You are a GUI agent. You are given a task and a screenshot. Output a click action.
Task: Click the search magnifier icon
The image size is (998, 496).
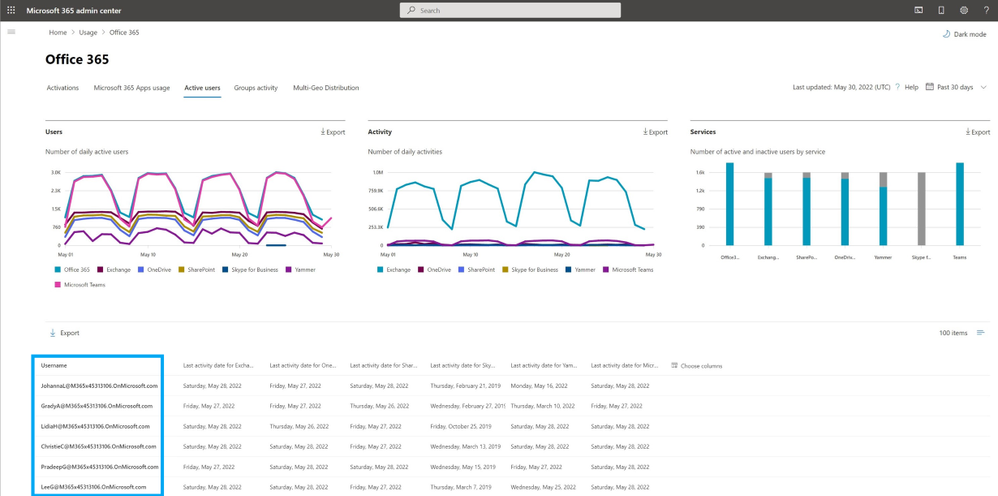[x=411, y=10]
